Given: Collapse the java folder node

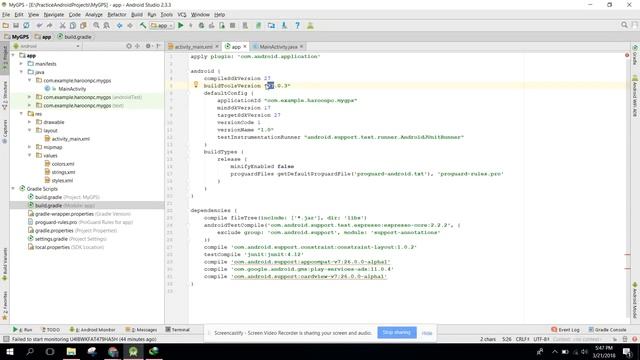Looking at the screenshot, I should coord(22,72).
